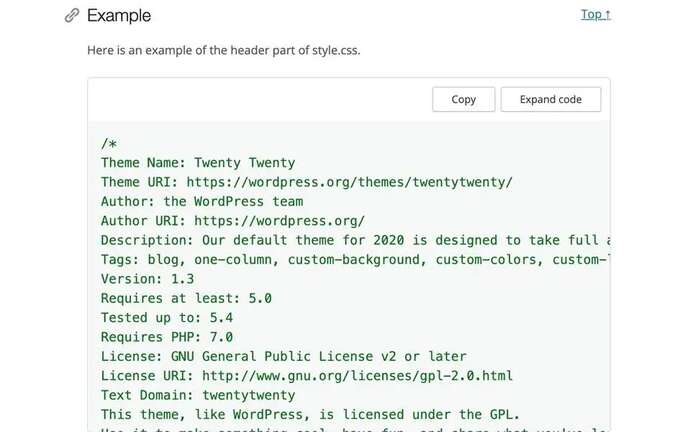Jump to the page top via Top link

point(595,15)
